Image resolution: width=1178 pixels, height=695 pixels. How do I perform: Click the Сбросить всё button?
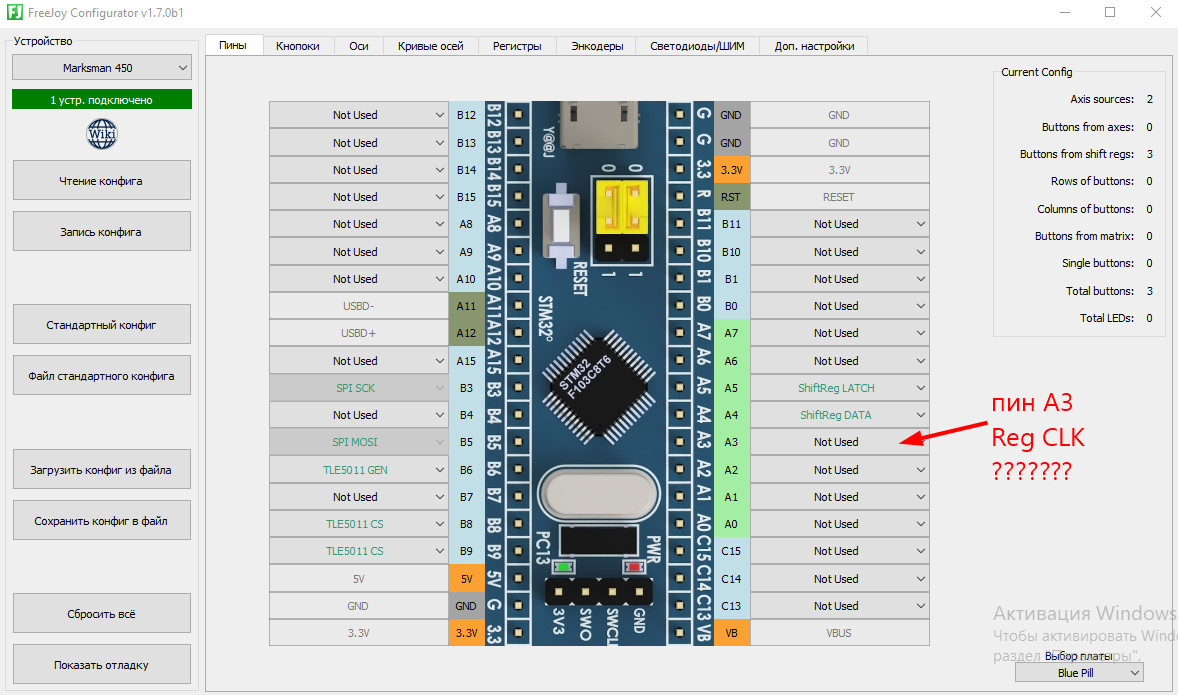coord(101,614)
